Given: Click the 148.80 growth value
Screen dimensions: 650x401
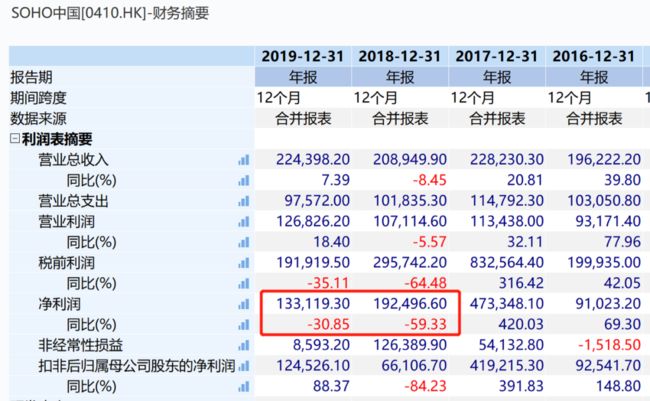Looking at the screenshot, I should [x=618, y=386].
